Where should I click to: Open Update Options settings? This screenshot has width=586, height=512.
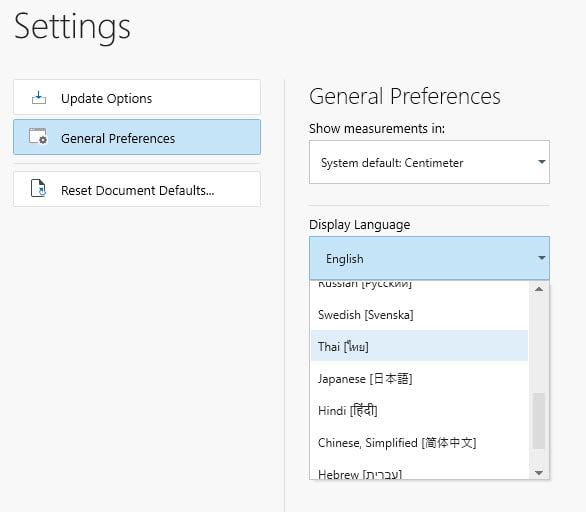point(137,97)
